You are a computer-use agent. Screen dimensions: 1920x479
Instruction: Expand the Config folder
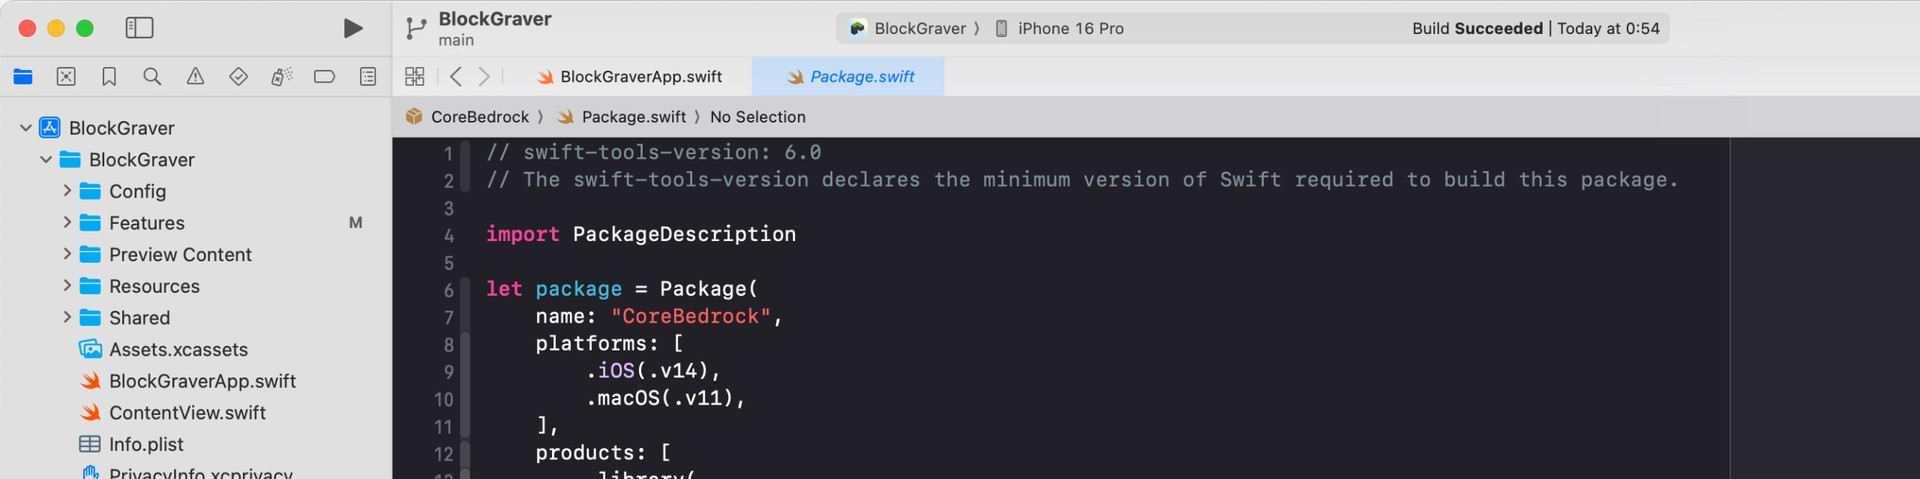[67, 190]
